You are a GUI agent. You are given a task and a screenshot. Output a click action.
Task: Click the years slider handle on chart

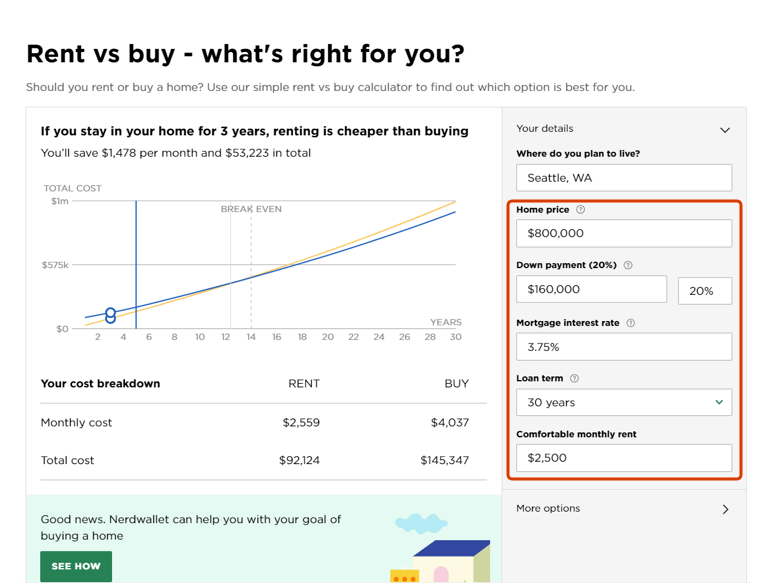point(110,316)
